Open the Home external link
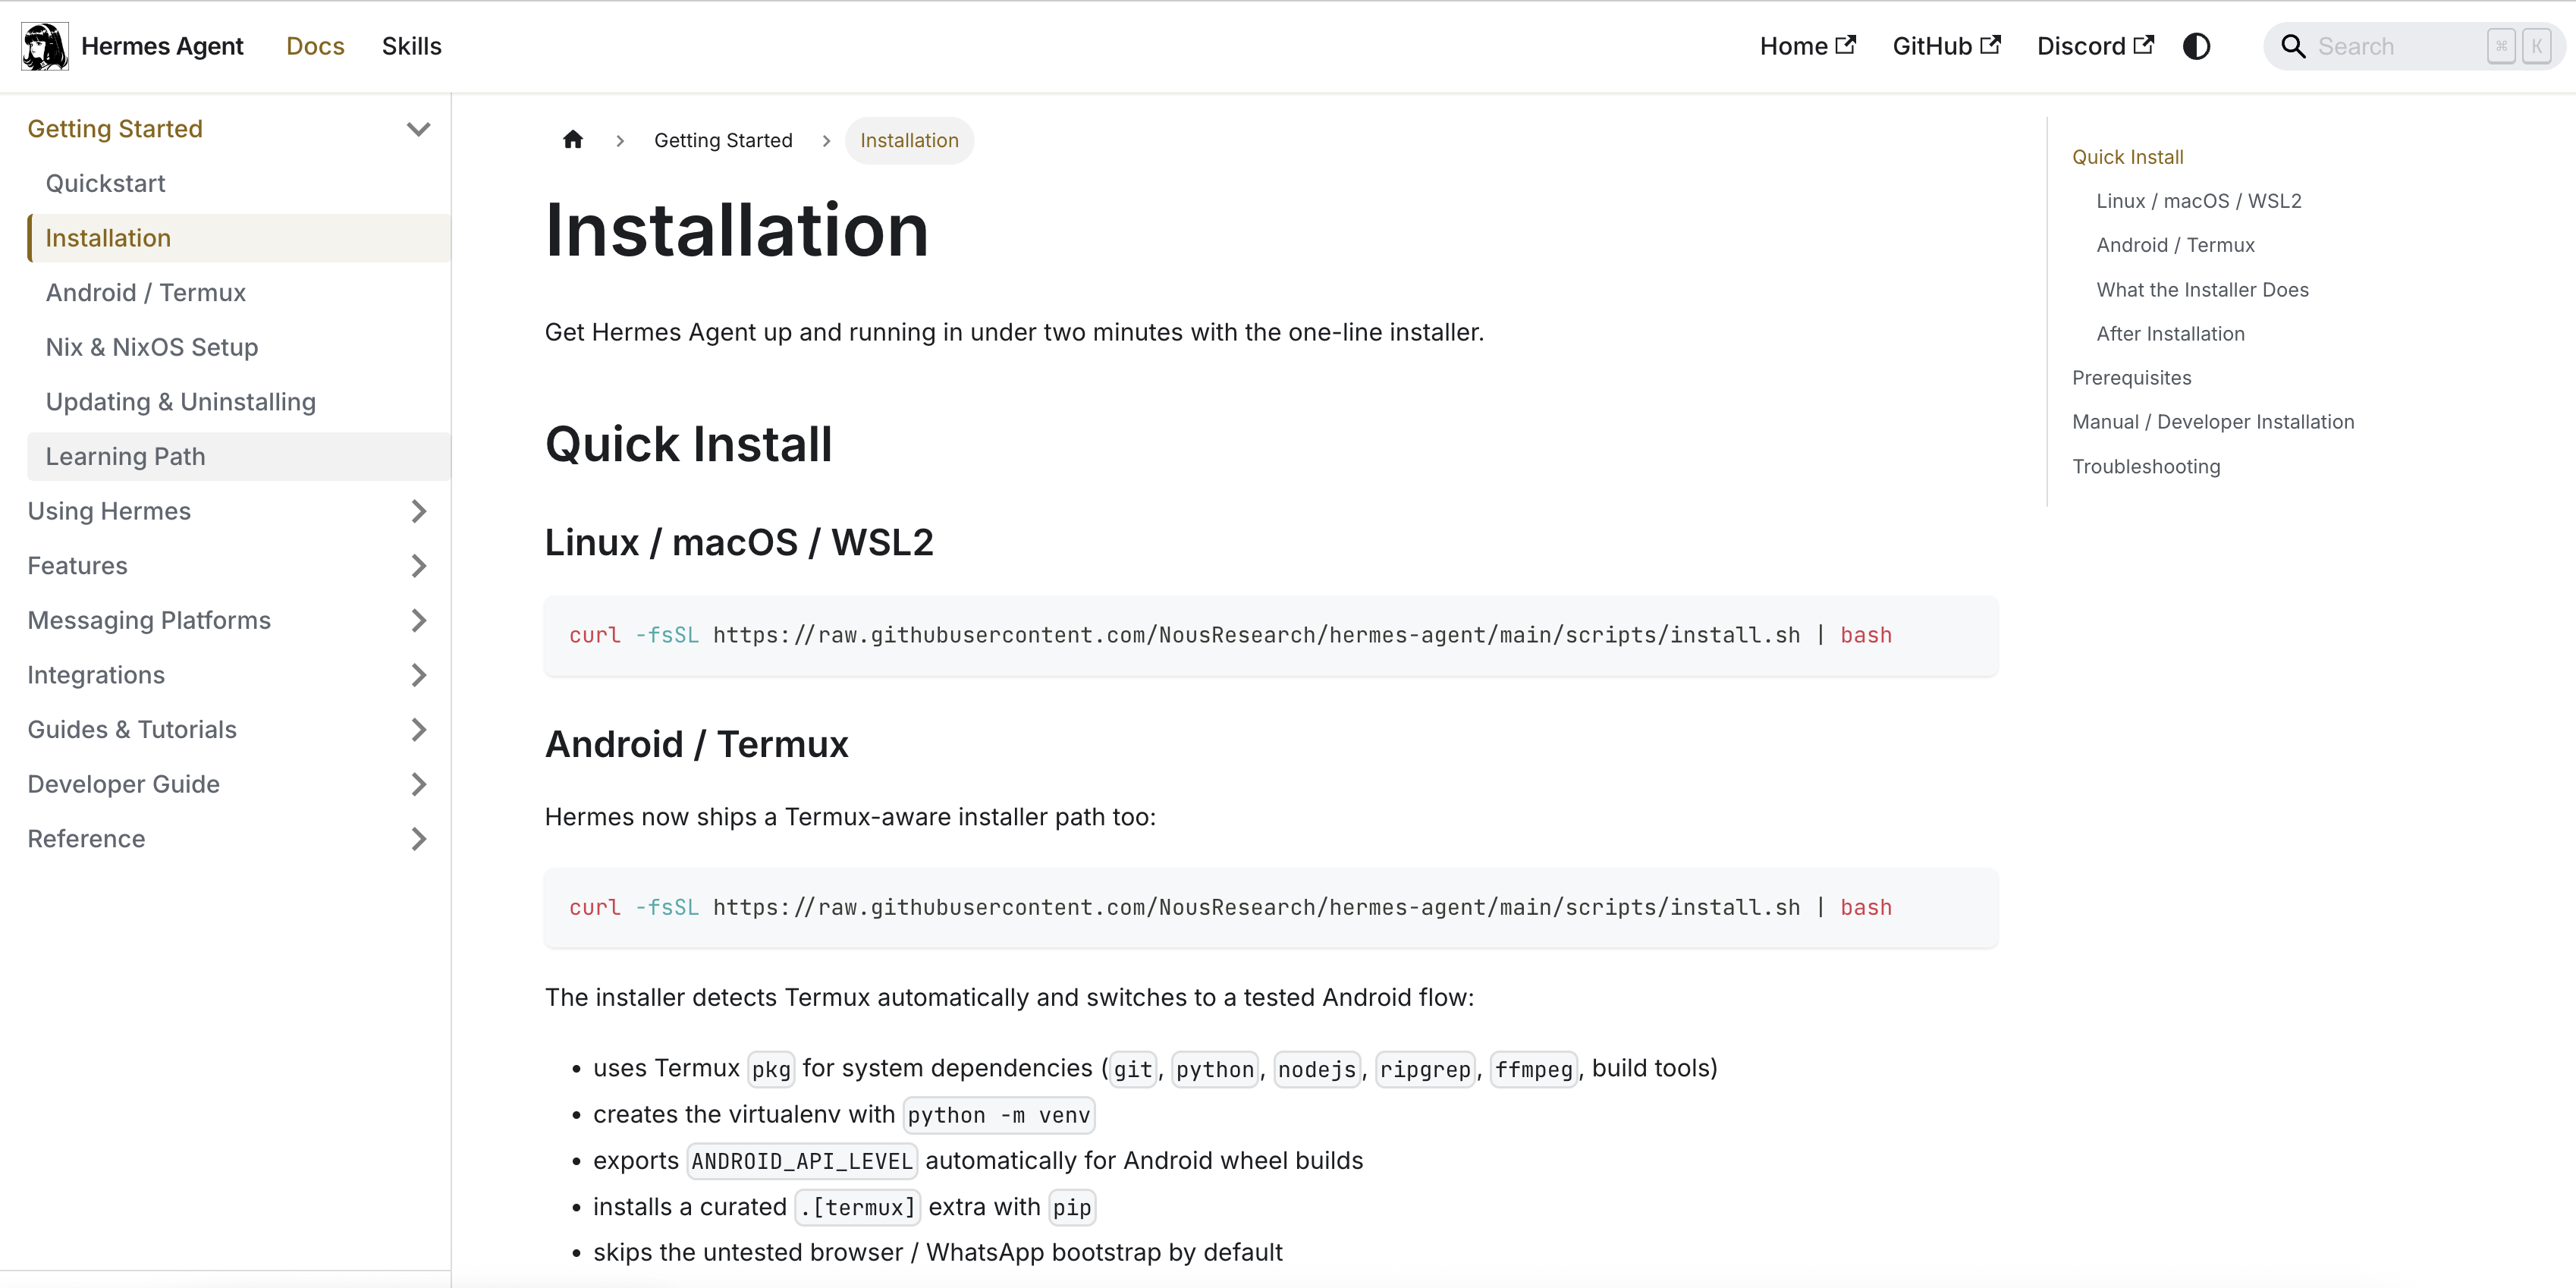Image resolution: width=2576 pixels, height=1288 pixels. coord(1806,46)
